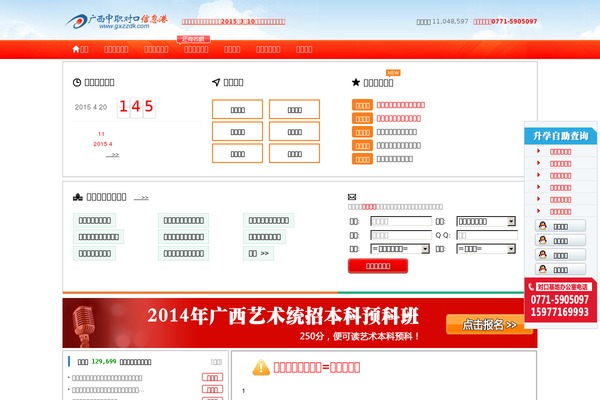600x400 pixels.
Task: Open the last item in the red navigation bar
Action: [304, 49]
